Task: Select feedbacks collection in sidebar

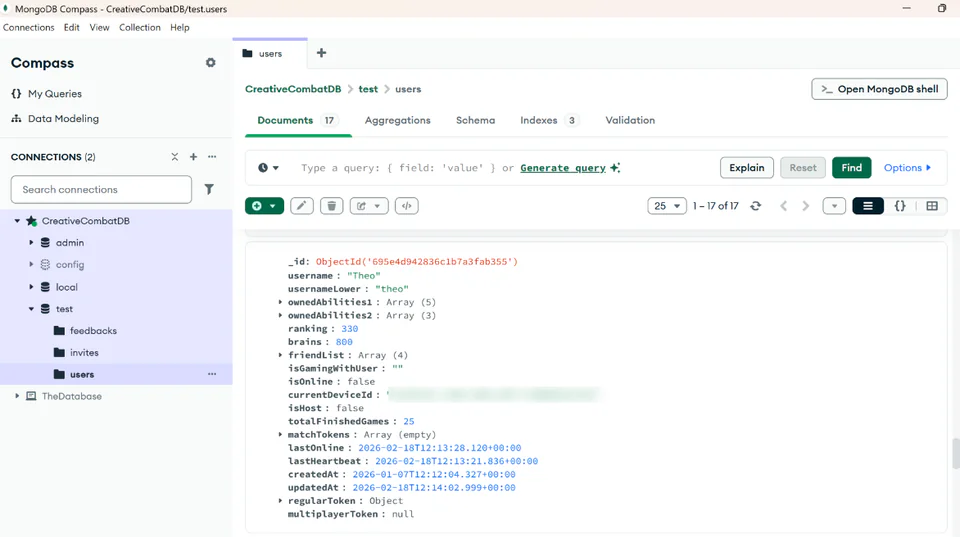Action: tap(93, 331)
